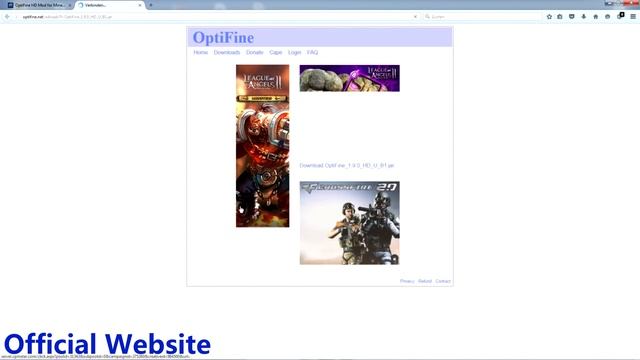Click the OptiFine site title
640x360 pixels.
[223, 38]
